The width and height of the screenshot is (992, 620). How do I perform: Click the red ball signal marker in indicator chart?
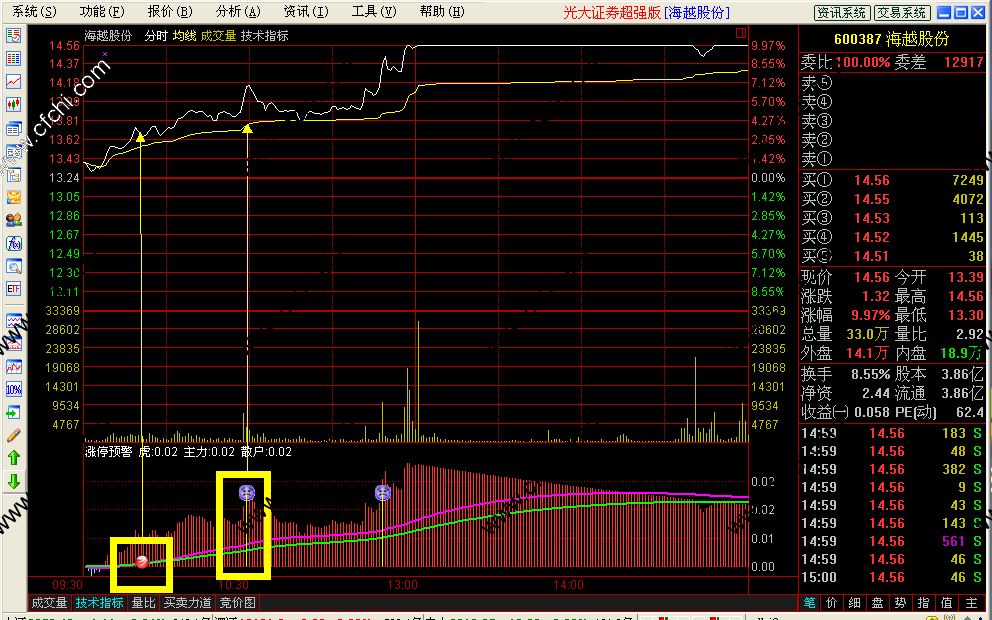[x=143, y=561]
